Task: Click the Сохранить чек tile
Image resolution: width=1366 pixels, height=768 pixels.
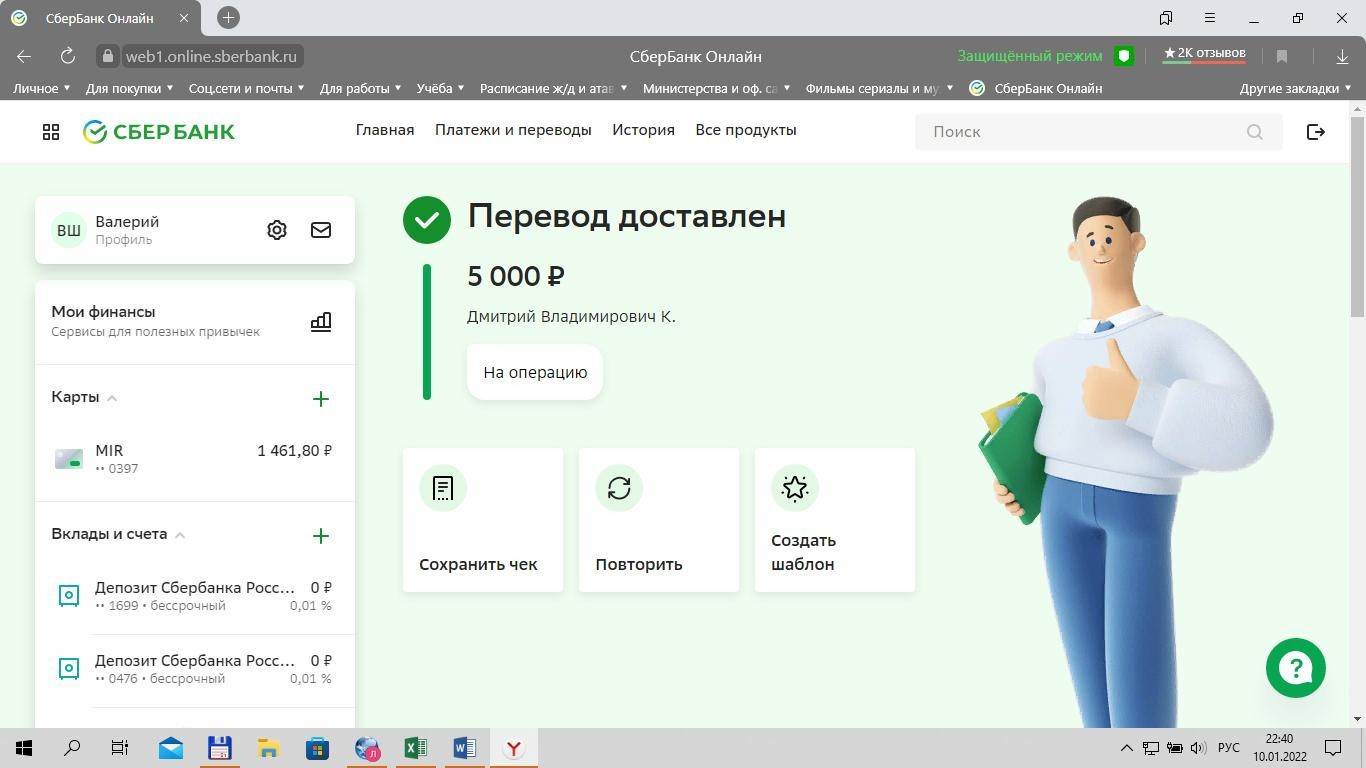Action: tap(483, 520)
